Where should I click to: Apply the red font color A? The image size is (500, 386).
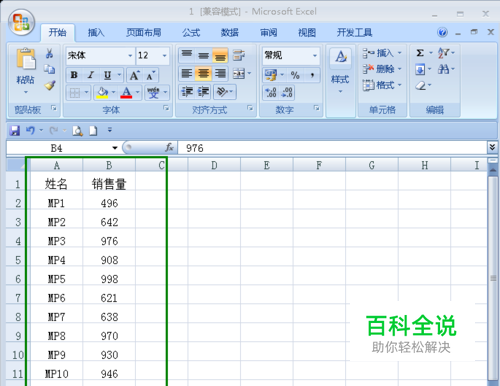click(x=126, y=93)
